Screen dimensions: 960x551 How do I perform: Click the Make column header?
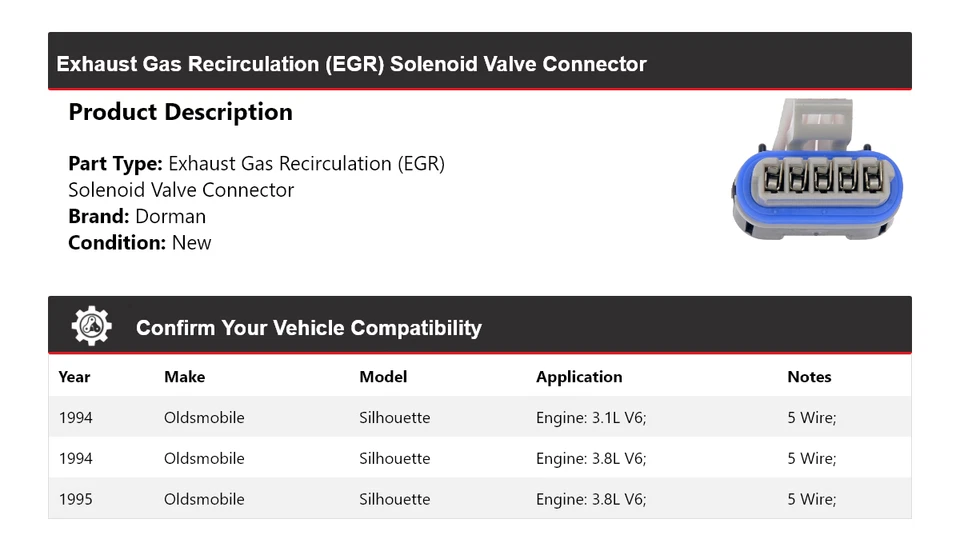coord(184,377)
